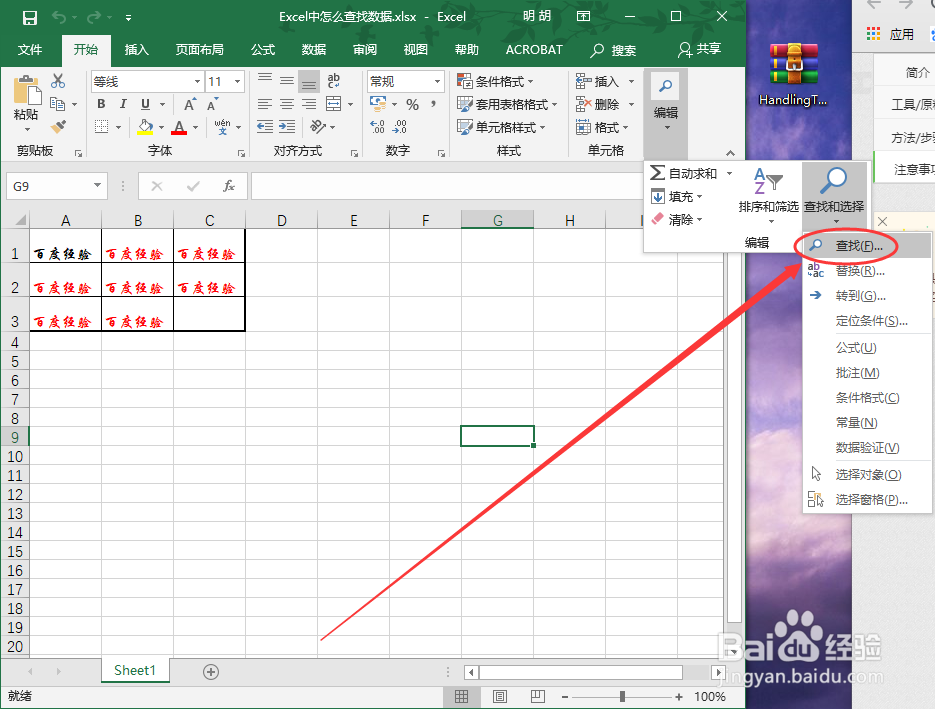Click the Decrease font size icon
Viewport: 935px width, 709px height.
212,104
